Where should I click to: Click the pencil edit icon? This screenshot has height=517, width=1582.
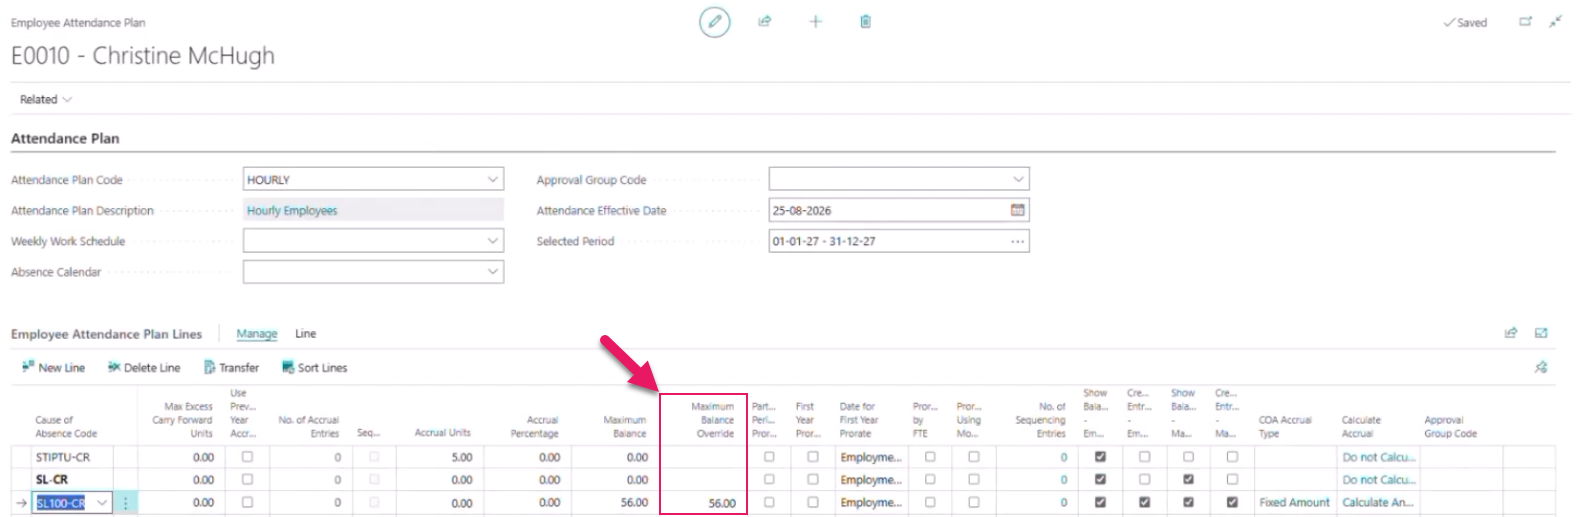[x=714, y=22]
